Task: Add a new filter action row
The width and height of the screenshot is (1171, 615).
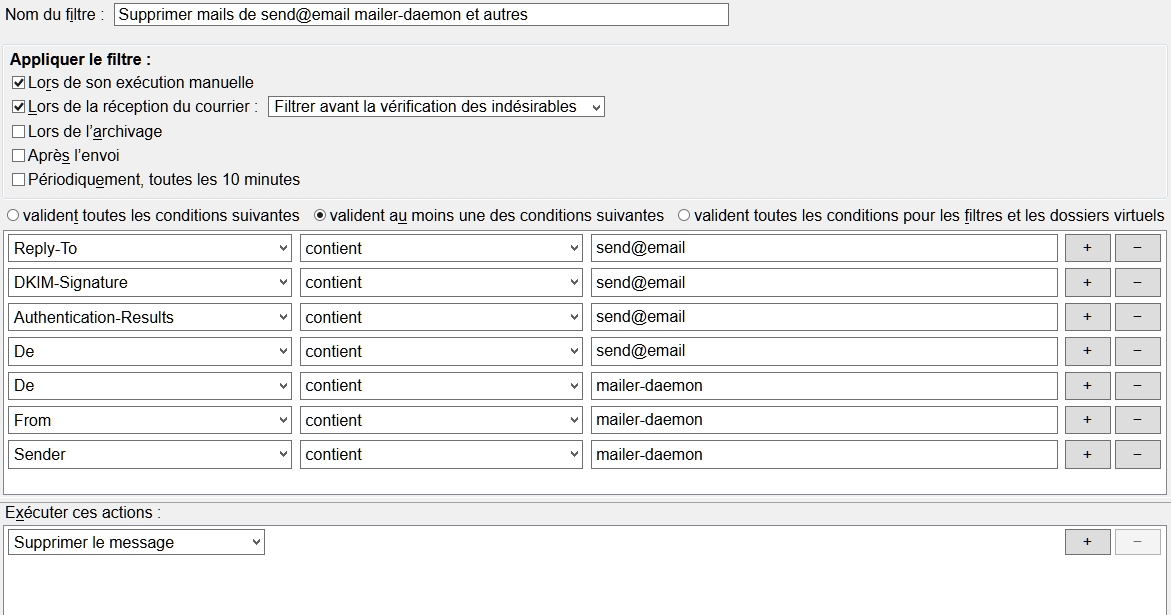Action: [x=1087, y=541]
